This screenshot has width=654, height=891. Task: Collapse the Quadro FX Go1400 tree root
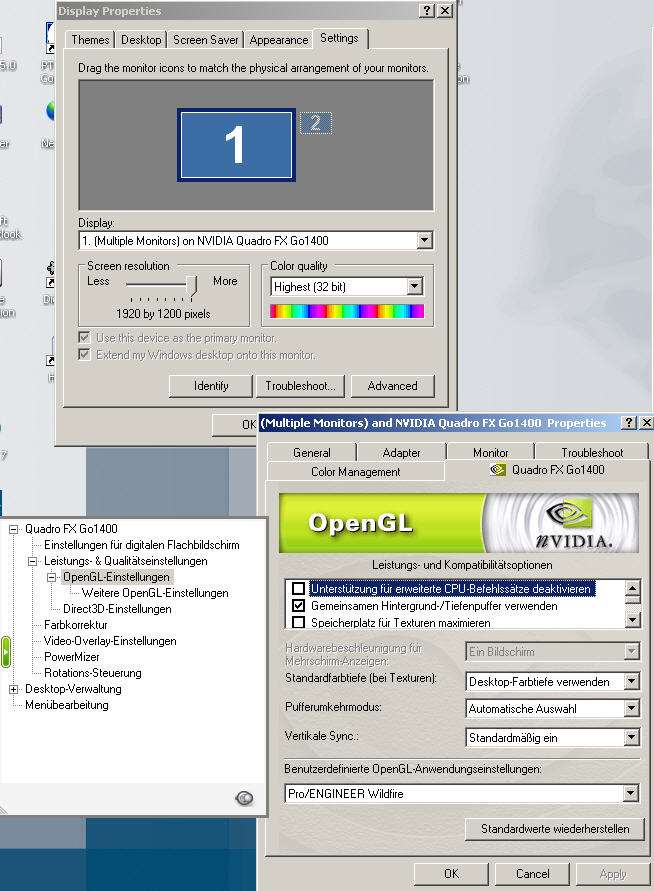[14, 529]
